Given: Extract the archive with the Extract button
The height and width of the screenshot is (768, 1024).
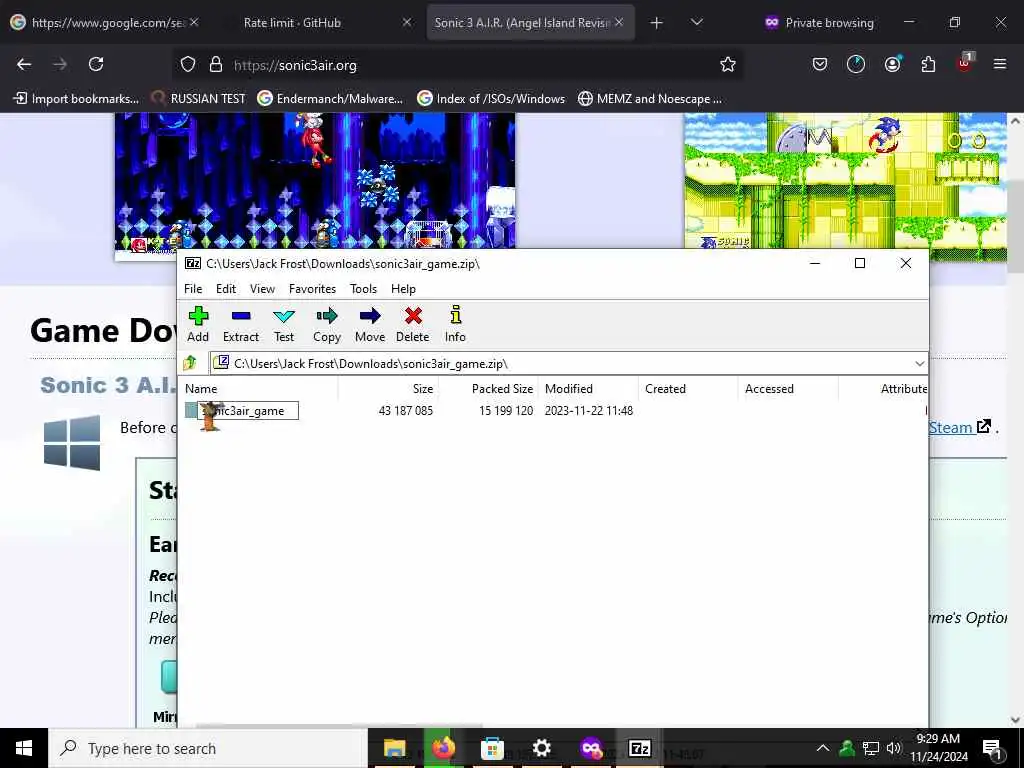Looking at the screenshot, I should pos(241,324).
